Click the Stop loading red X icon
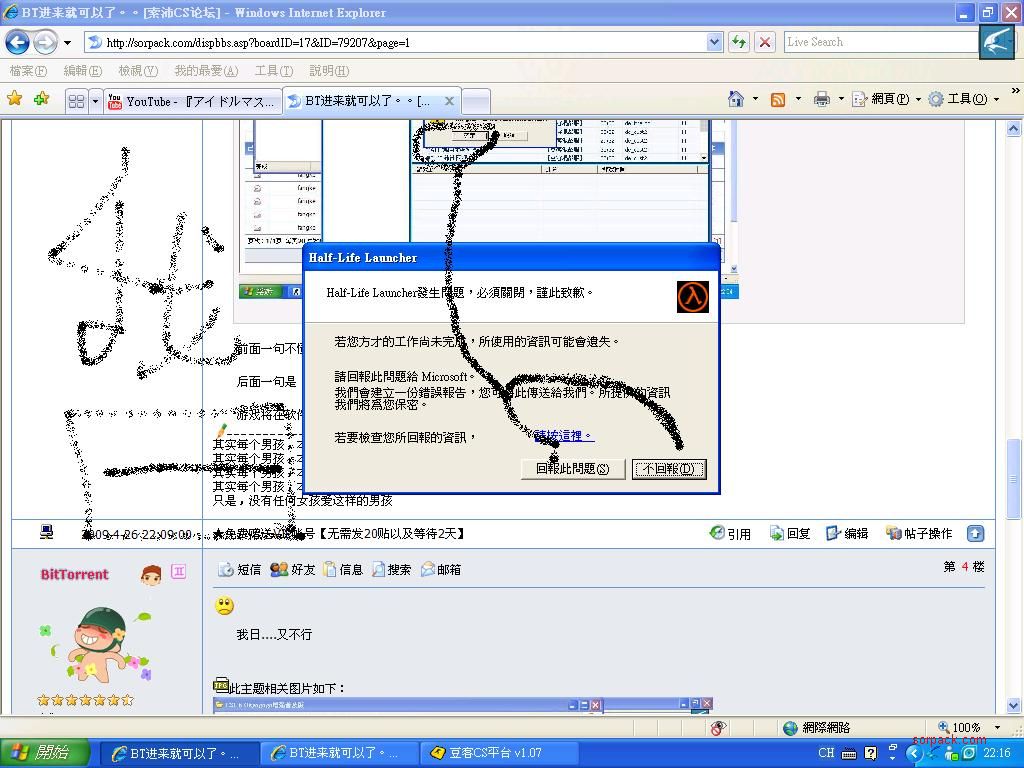The image size is (1024, 768). (x=765, y=42)
